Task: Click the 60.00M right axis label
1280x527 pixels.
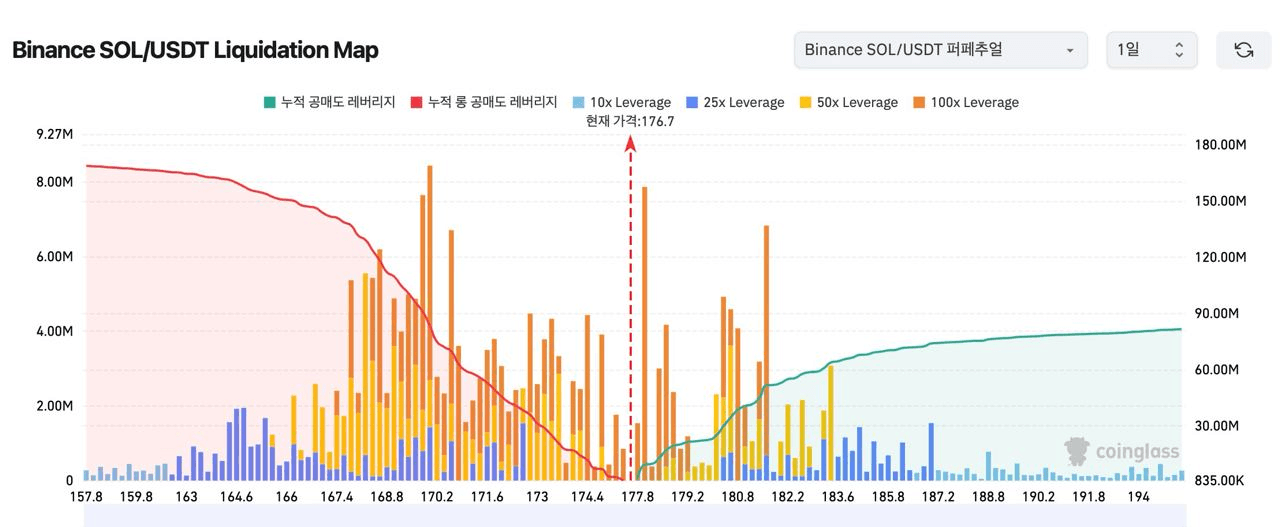Action: (1216, 369)
